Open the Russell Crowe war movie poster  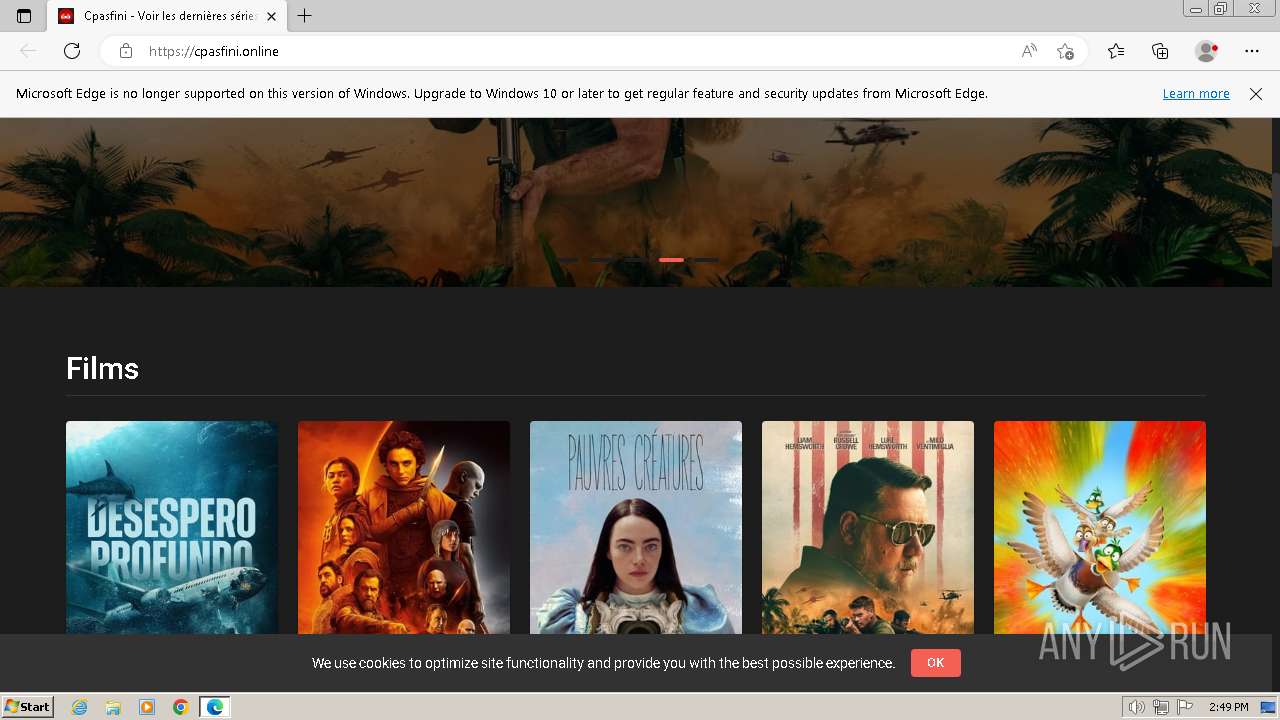pos(868,527)
